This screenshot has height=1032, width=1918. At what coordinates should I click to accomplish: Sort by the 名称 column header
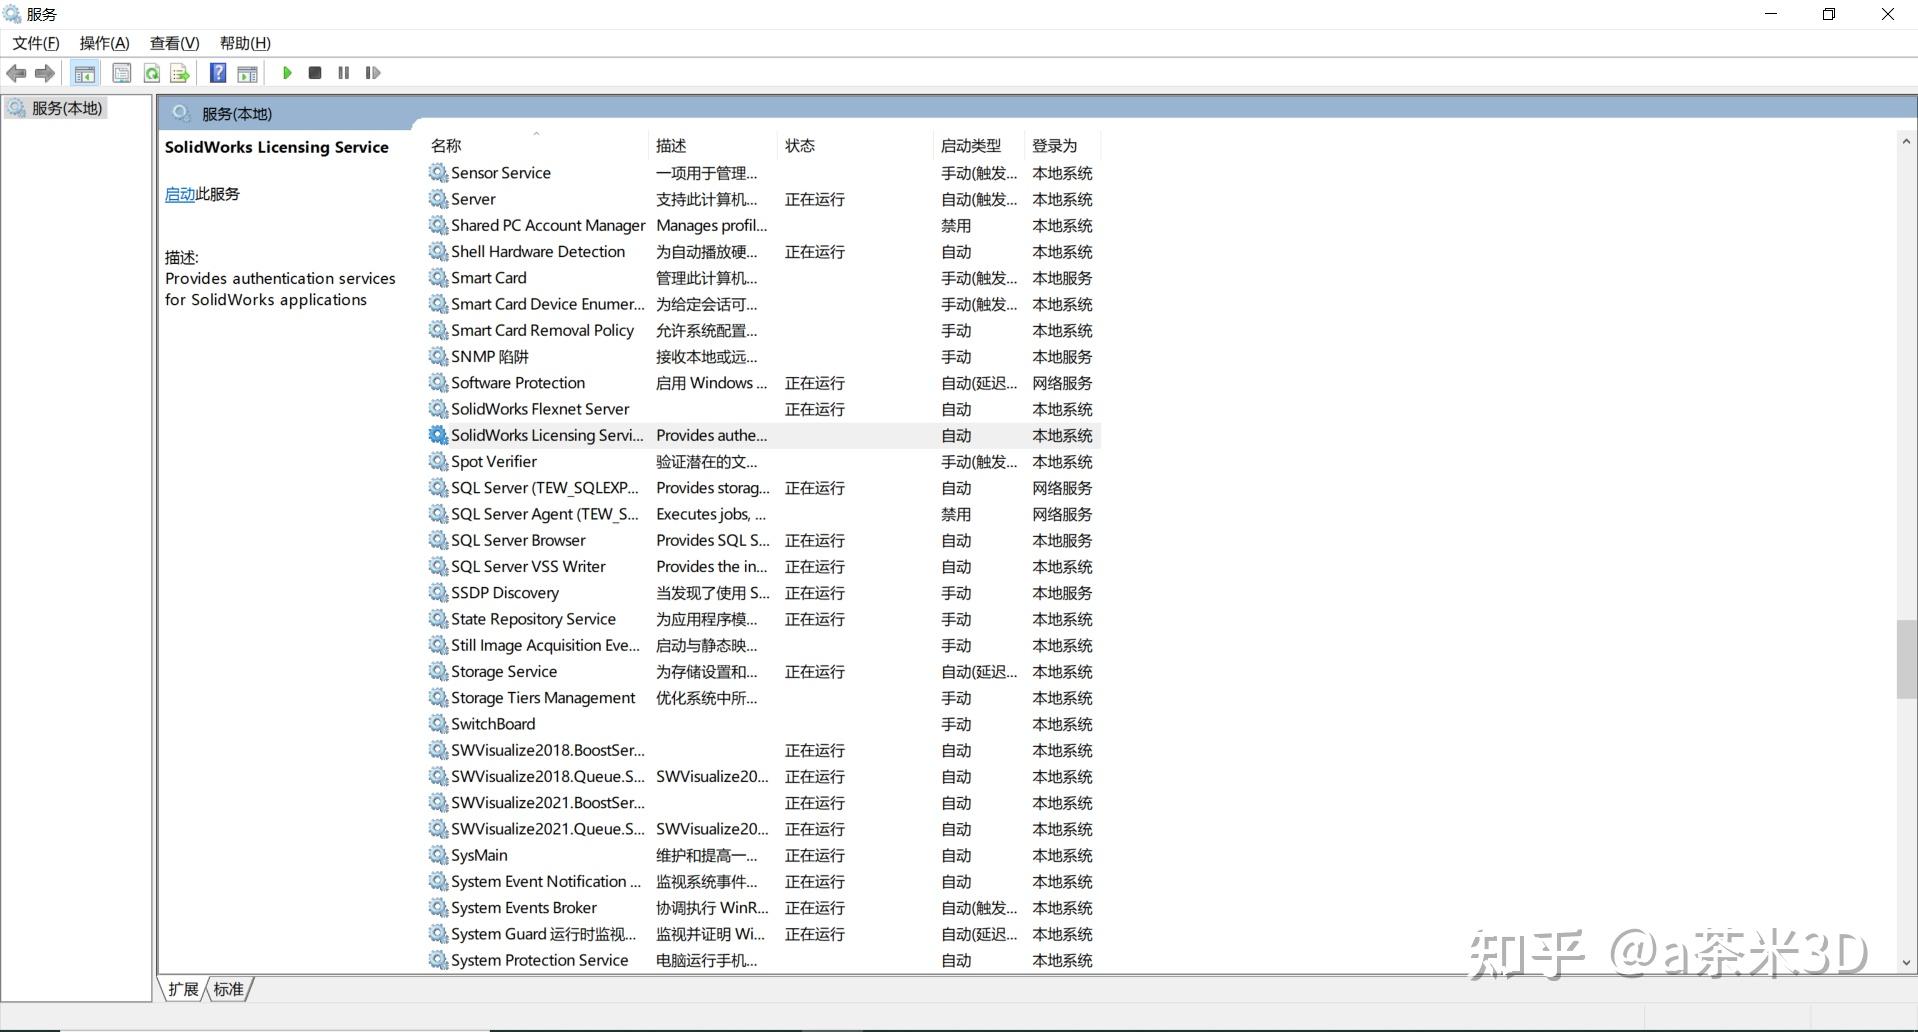[x=538, y=146]
